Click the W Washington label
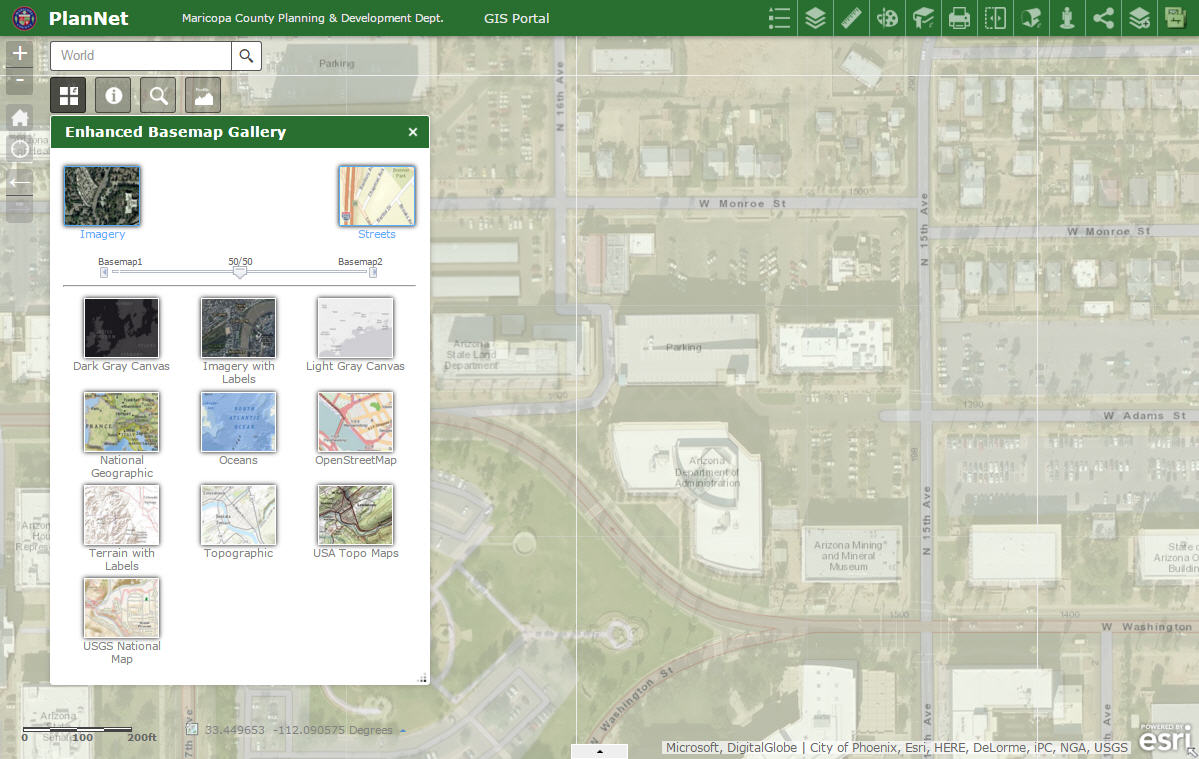The width and height of the screenshot is (1199, 759). 1147,627
